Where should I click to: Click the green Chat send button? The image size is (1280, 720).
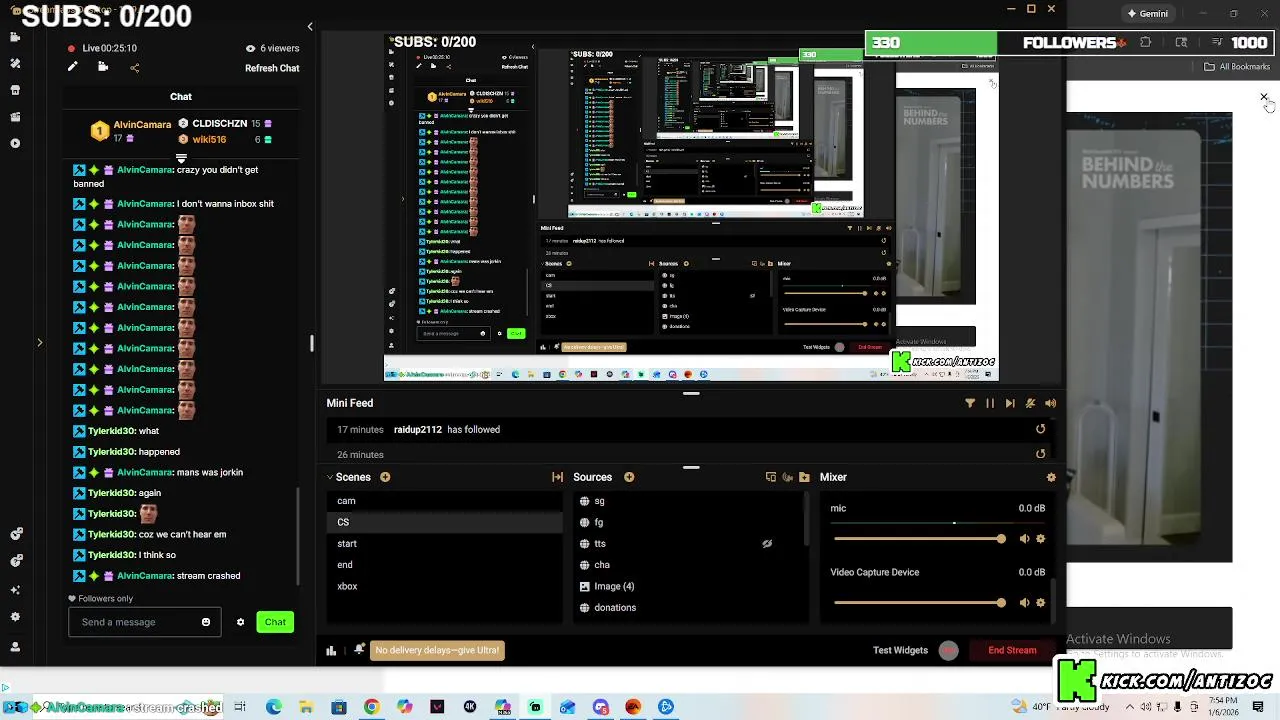tap(275, 622)
